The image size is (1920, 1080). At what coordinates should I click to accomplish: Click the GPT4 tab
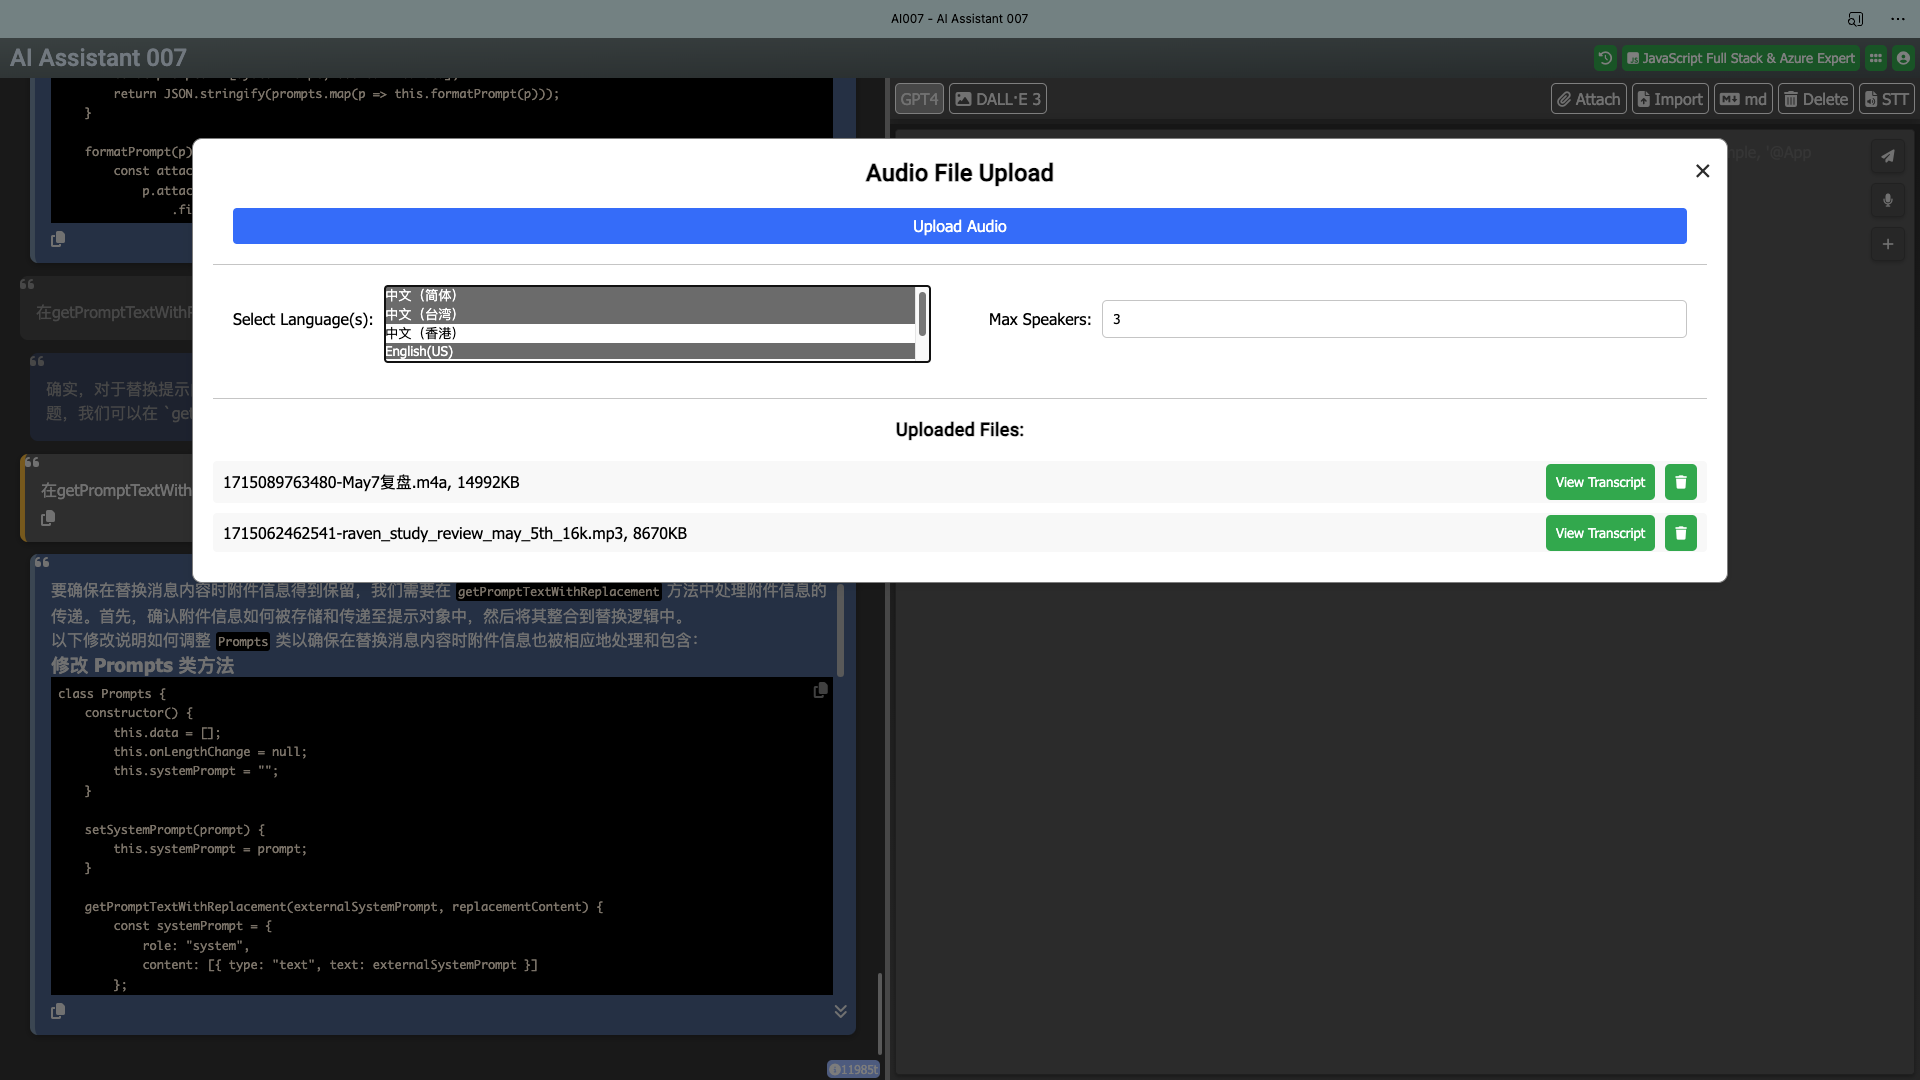919,99
